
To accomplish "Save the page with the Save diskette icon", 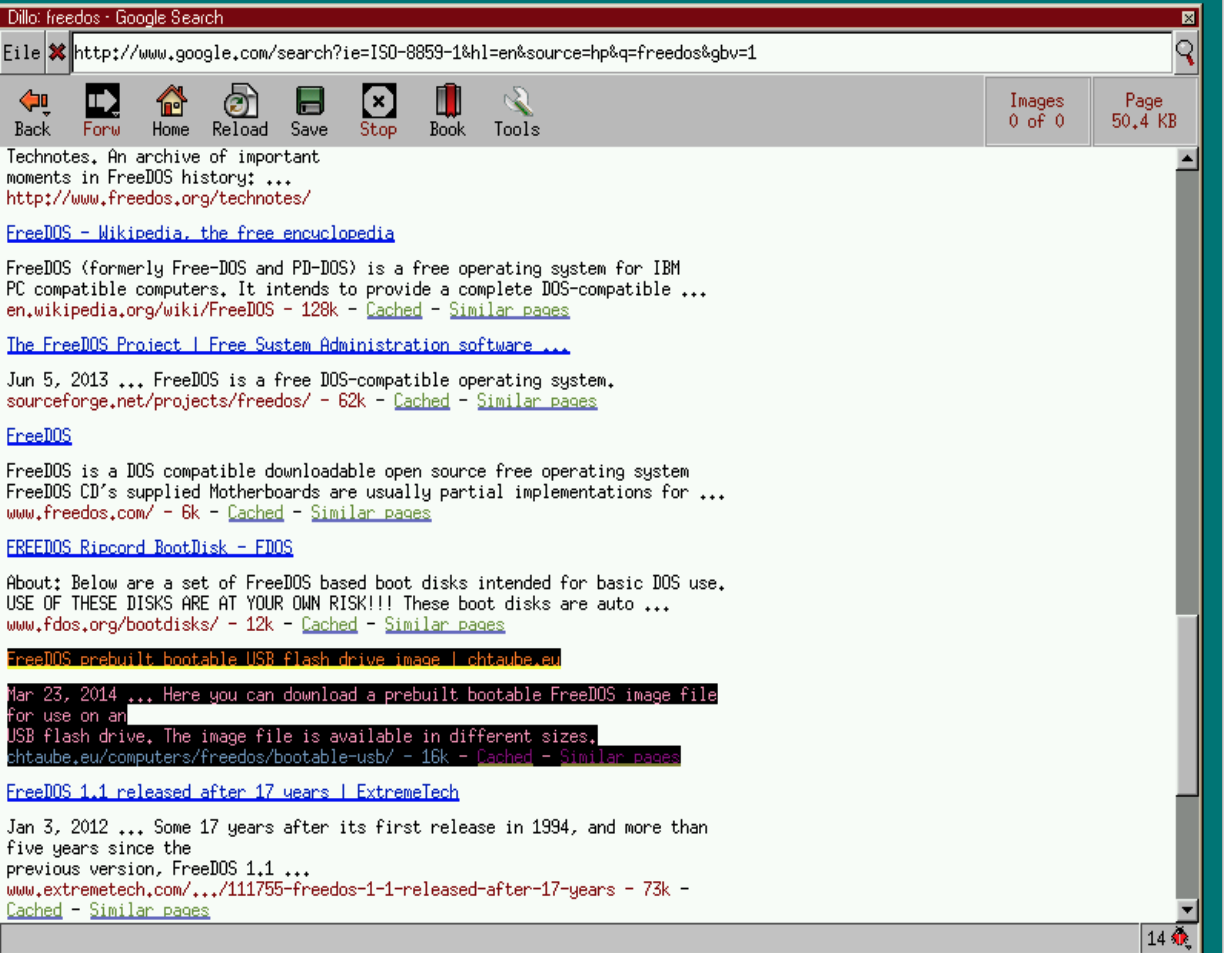I will coord(309,101).
